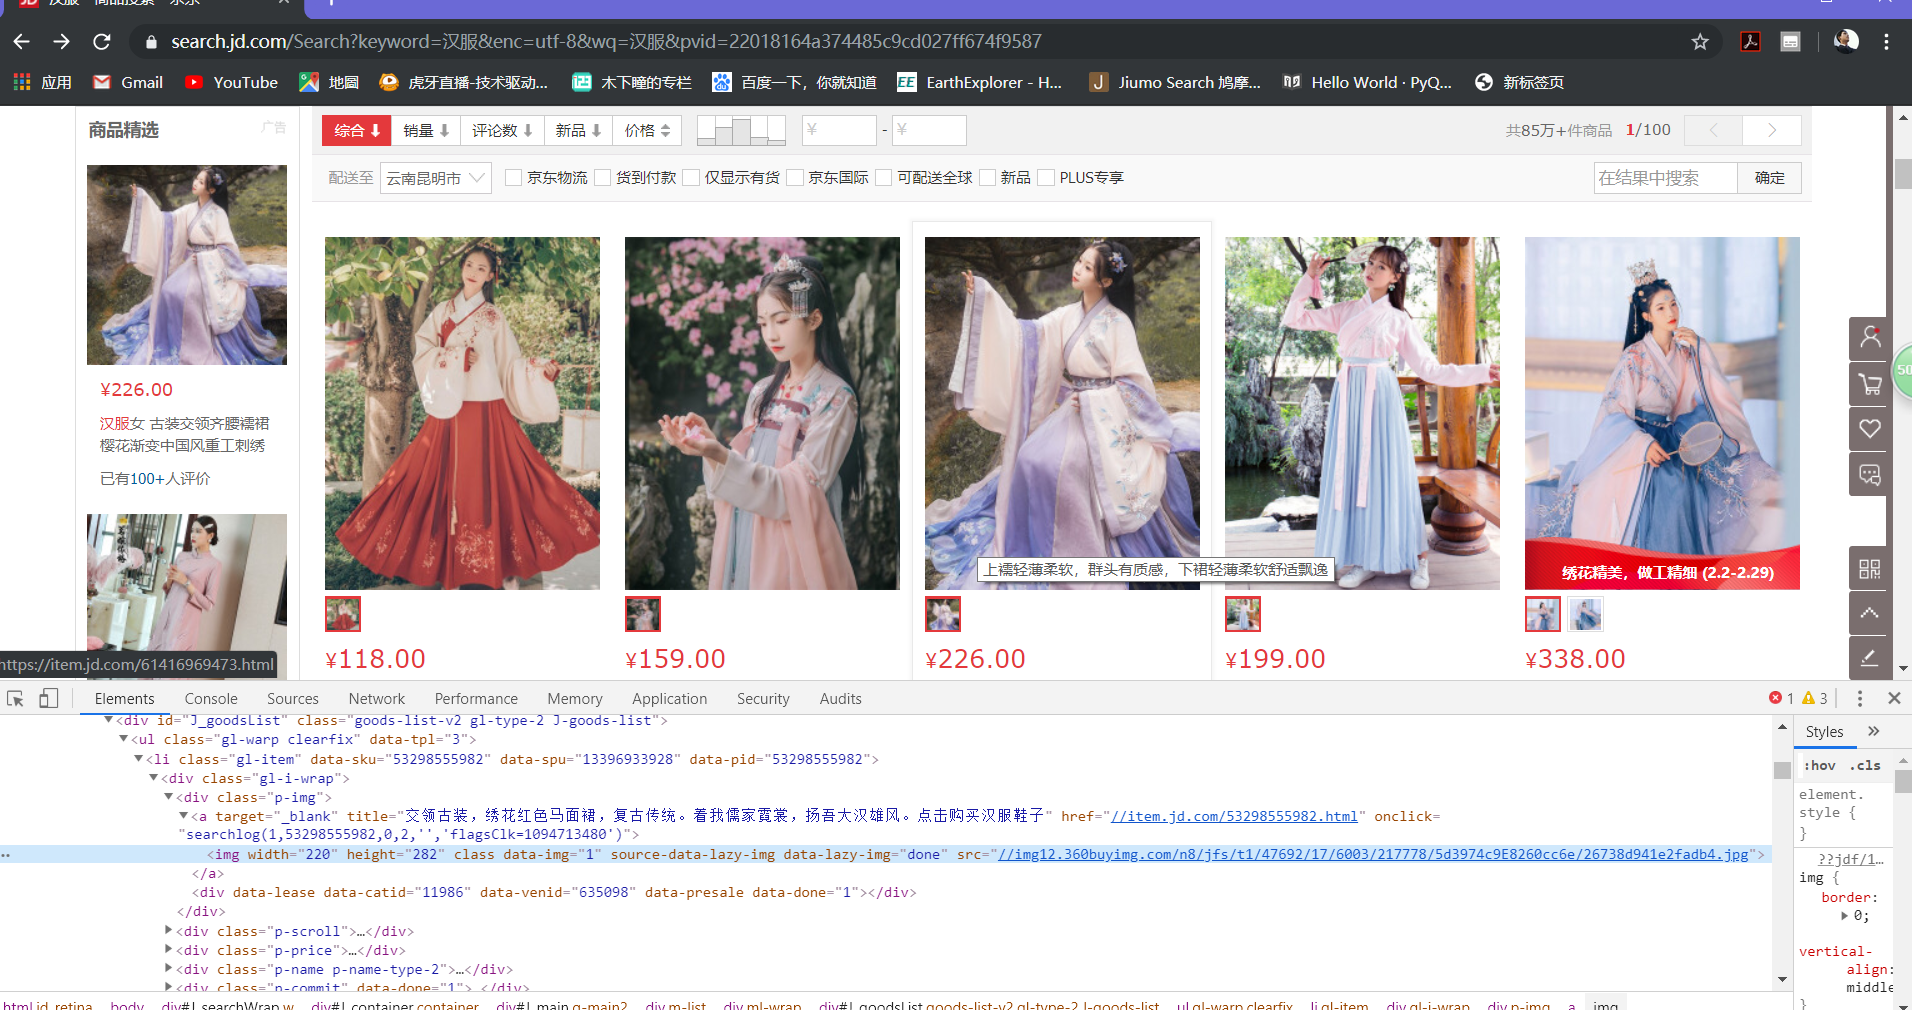Go back to the previous page

point(21,41)
